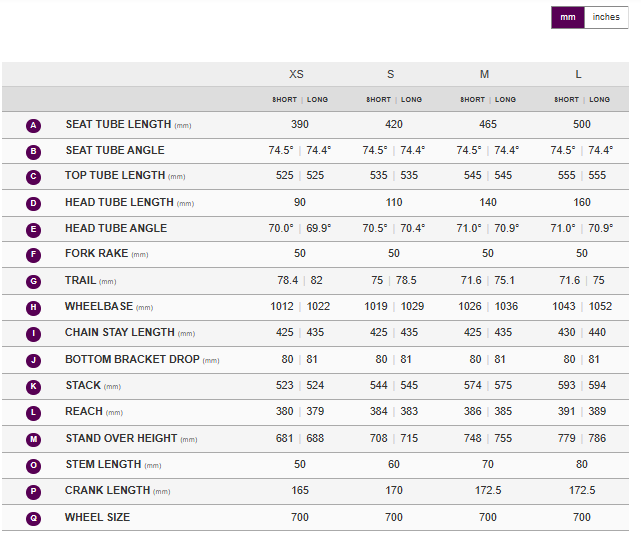The width and height of the screenshot is (641, 545).
Task: Click the letter L reach badge
Action: point(34,412)
